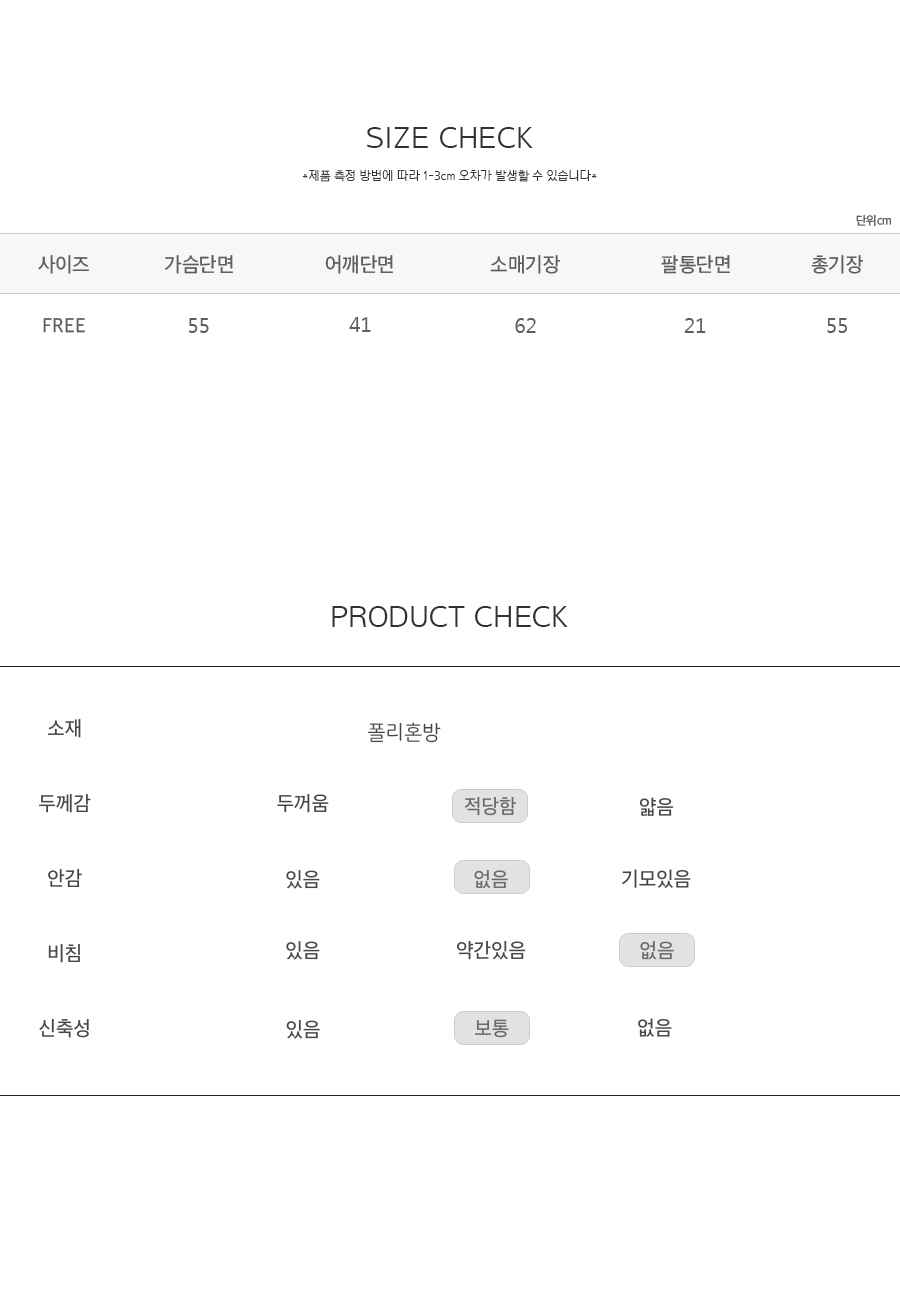Select 두꺼움 in the 두께감 row
Screen dimensions: 900x1300
tap(302, 803)
